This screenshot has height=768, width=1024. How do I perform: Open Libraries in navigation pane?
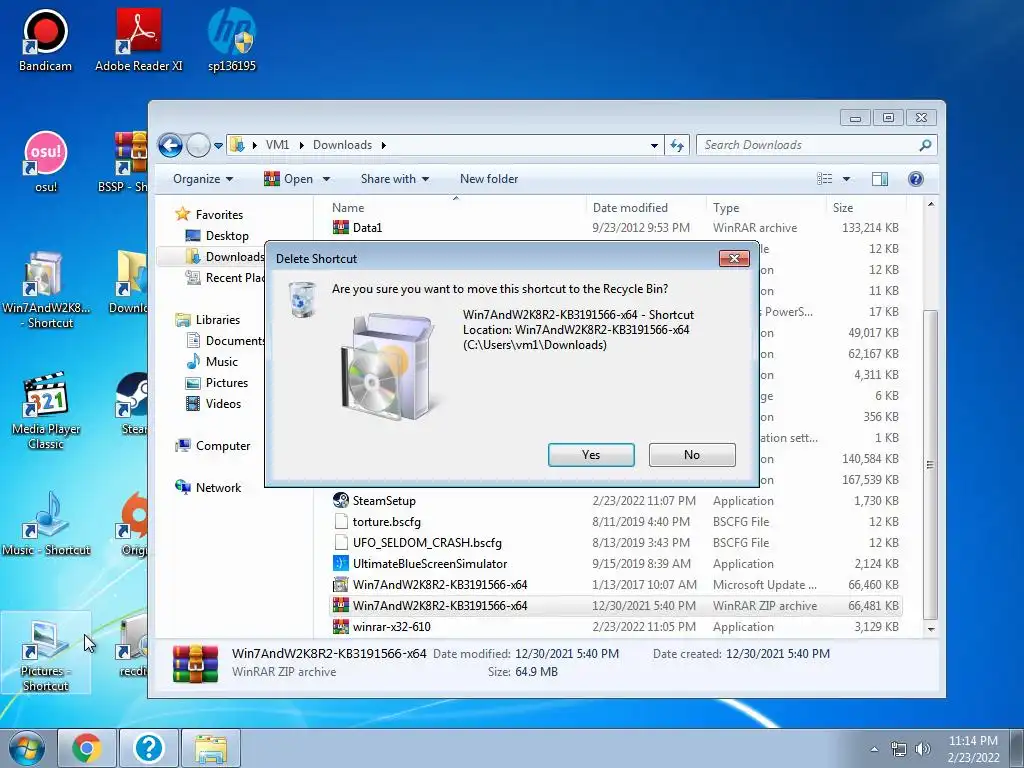208,320
